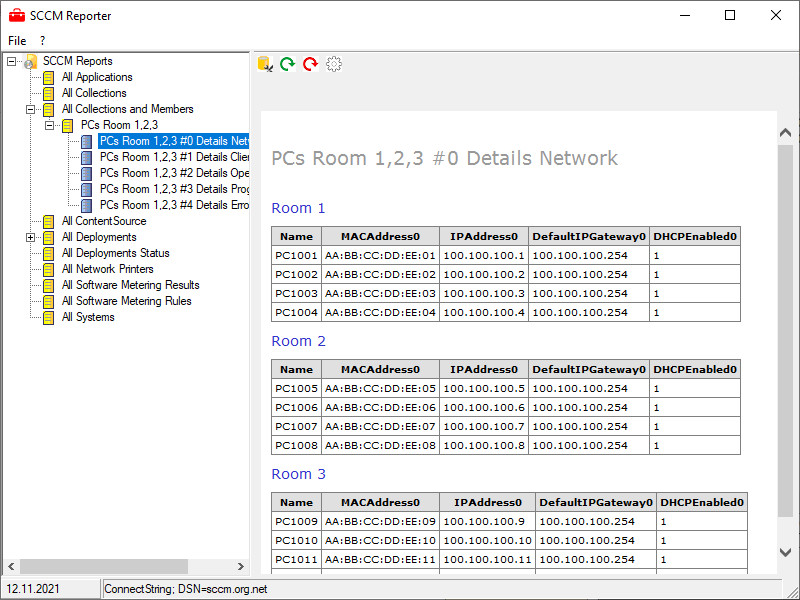Click the yellow icon beside PCs Room 1,2,3
Screen dimensions: 800x600
click(67, 126)
